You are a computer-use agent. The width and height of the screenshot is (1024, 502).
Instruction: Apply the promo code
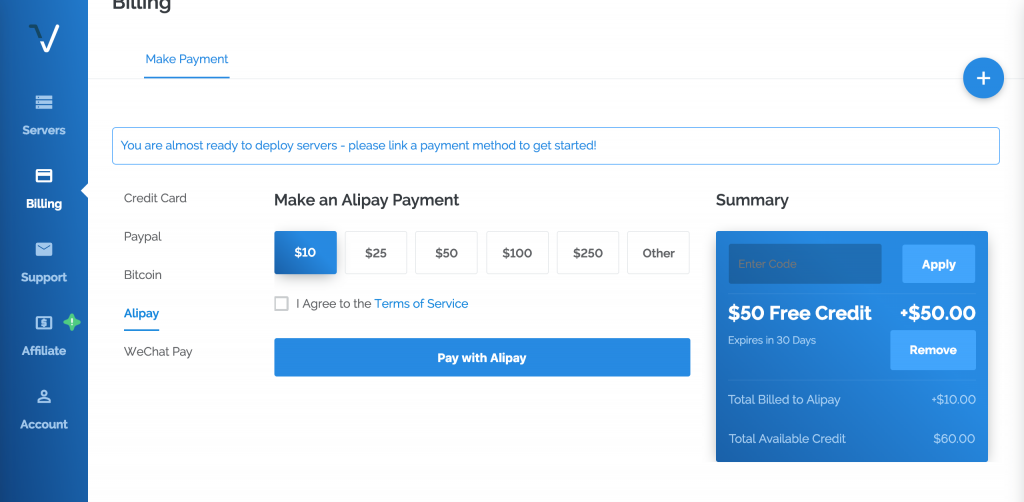[x=938, y=264]
